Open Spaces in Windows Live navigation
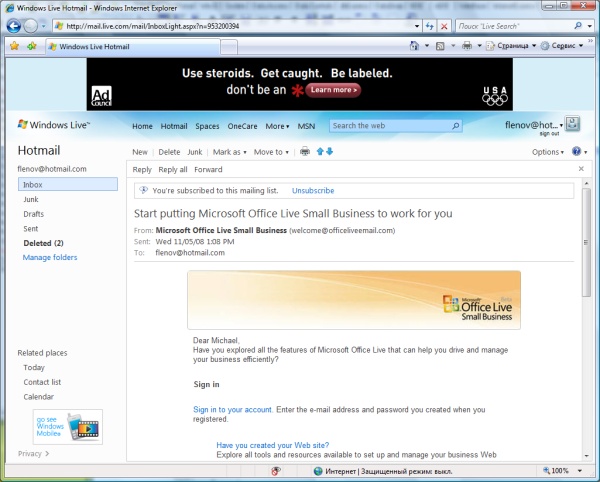The image size is (600, 482). [207, 126]
